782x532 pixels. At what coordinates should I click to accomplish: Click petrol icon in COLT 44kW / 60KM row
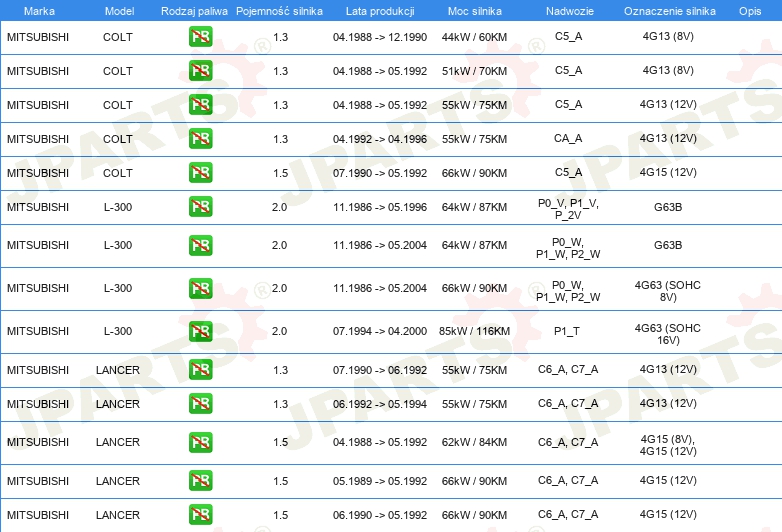[200, 37]
